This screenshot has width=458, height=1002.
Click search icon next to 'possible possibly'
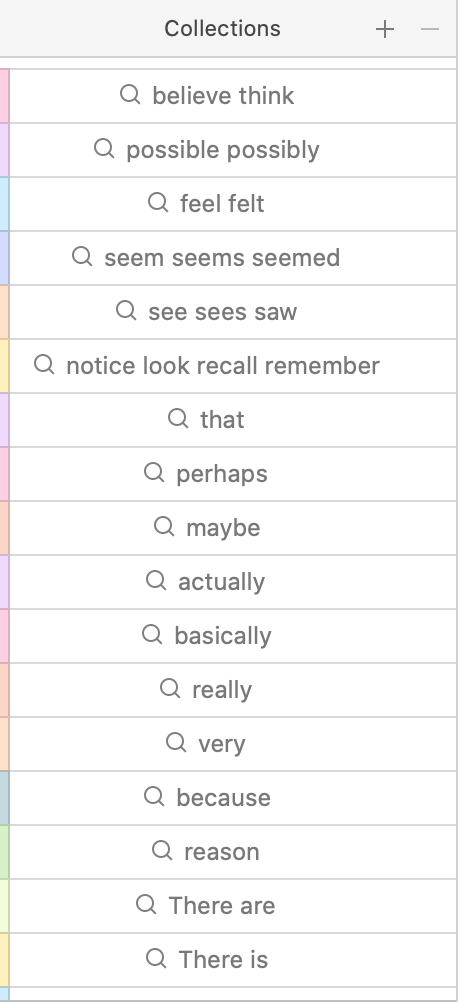104,149
